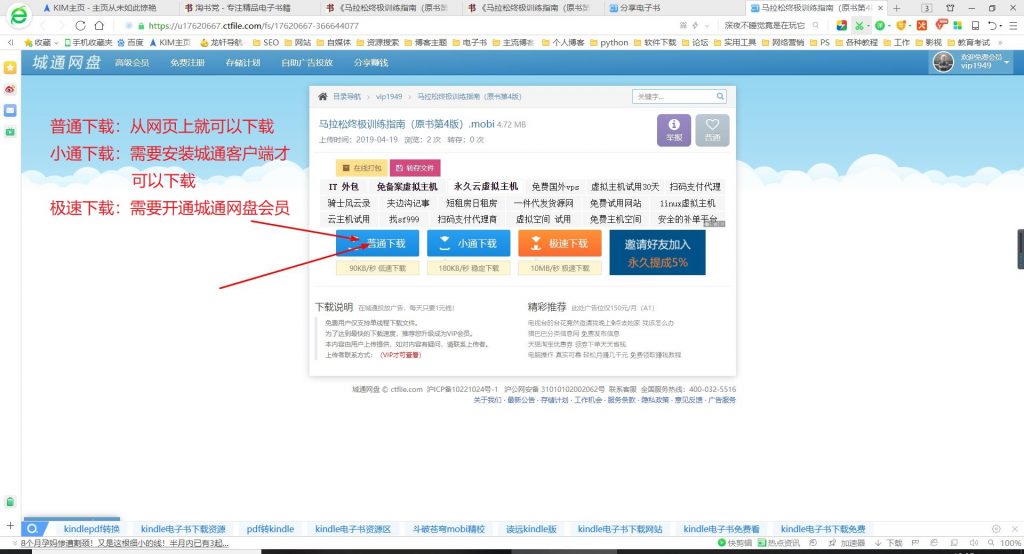Click the search bar magnifier at bottom
1024x554 pixels.
[x=31, y=529]
